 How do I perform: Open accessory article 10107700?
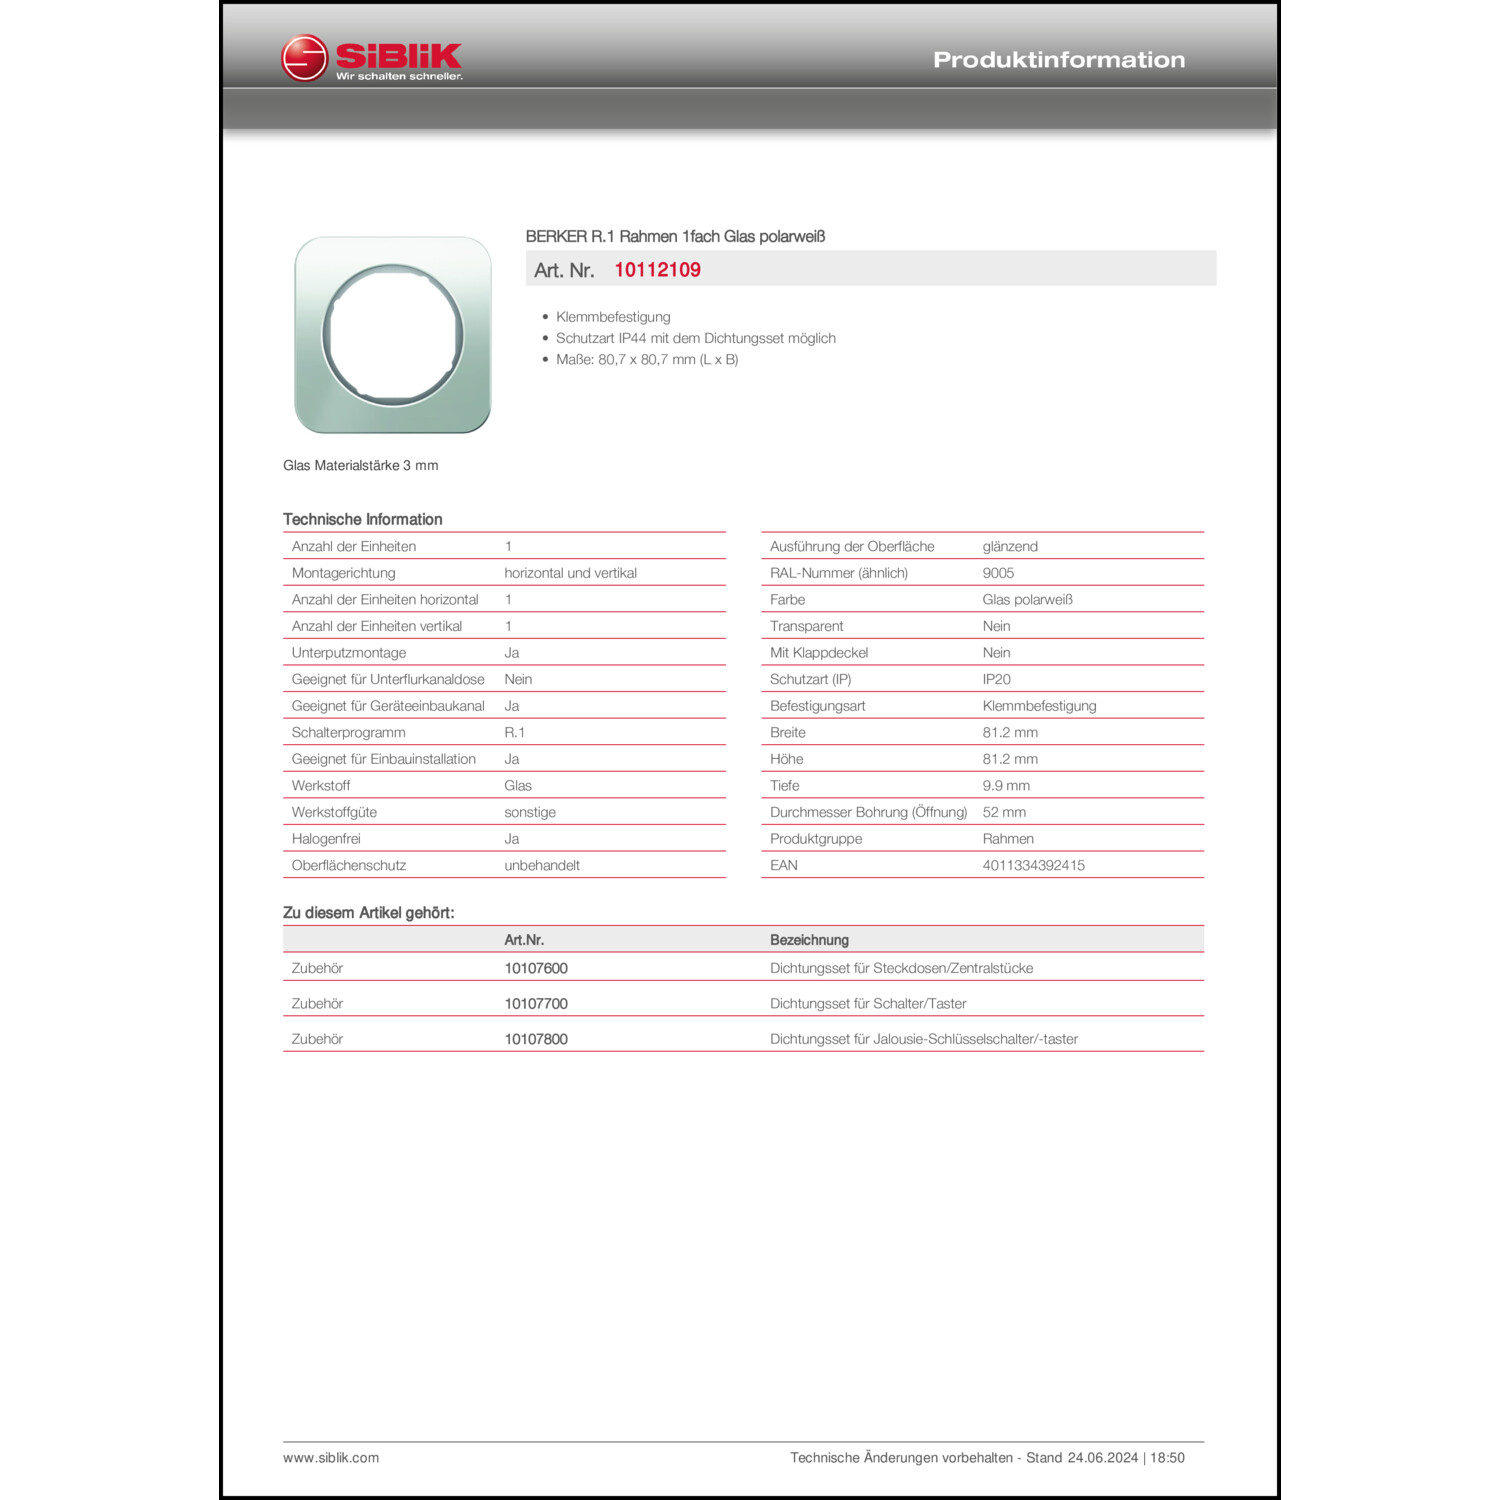pyautogui.click(x=536, y=1003)
